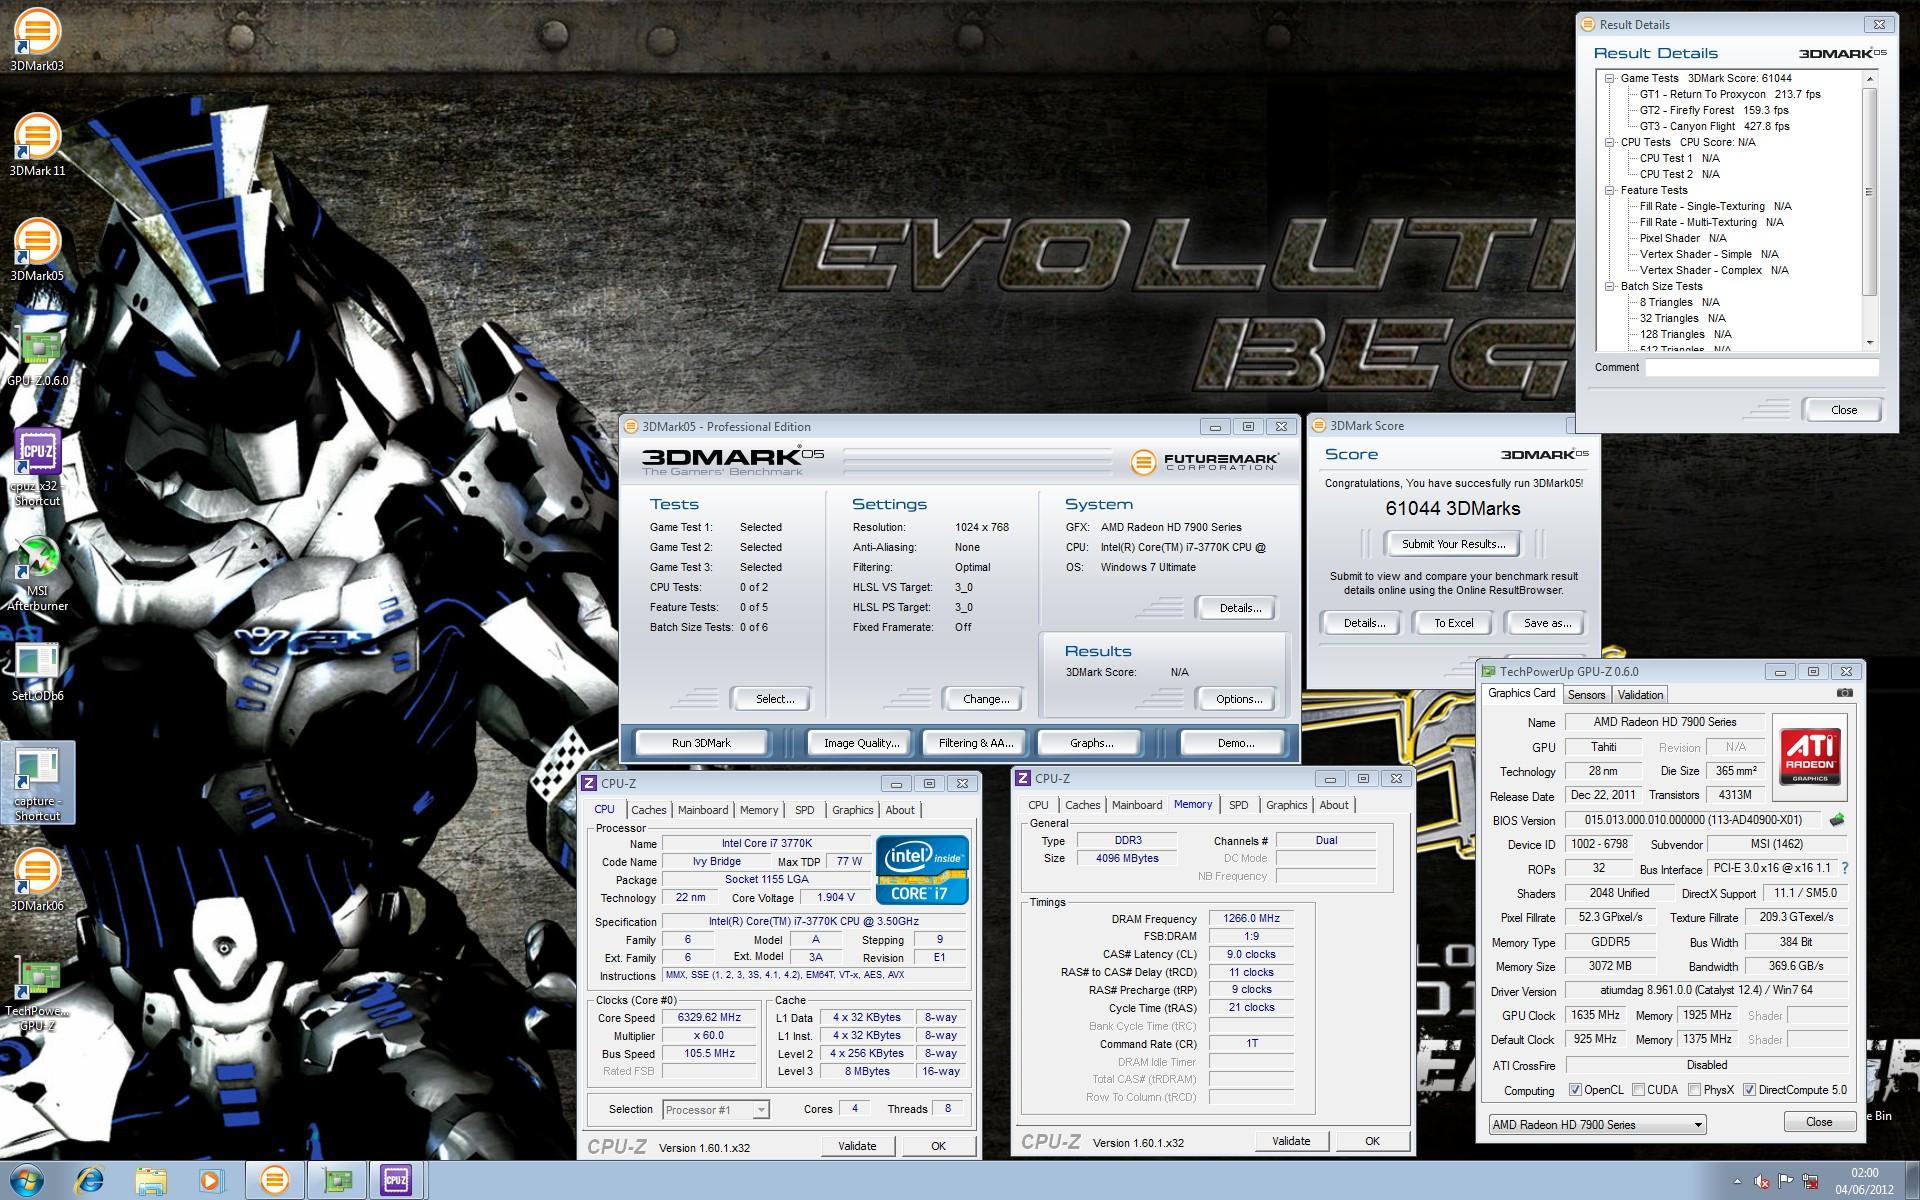Click Graphs button in 3DMark05
Image resolution: width=1920 pixels, height=1200 pixels.
coord(1091,743)
